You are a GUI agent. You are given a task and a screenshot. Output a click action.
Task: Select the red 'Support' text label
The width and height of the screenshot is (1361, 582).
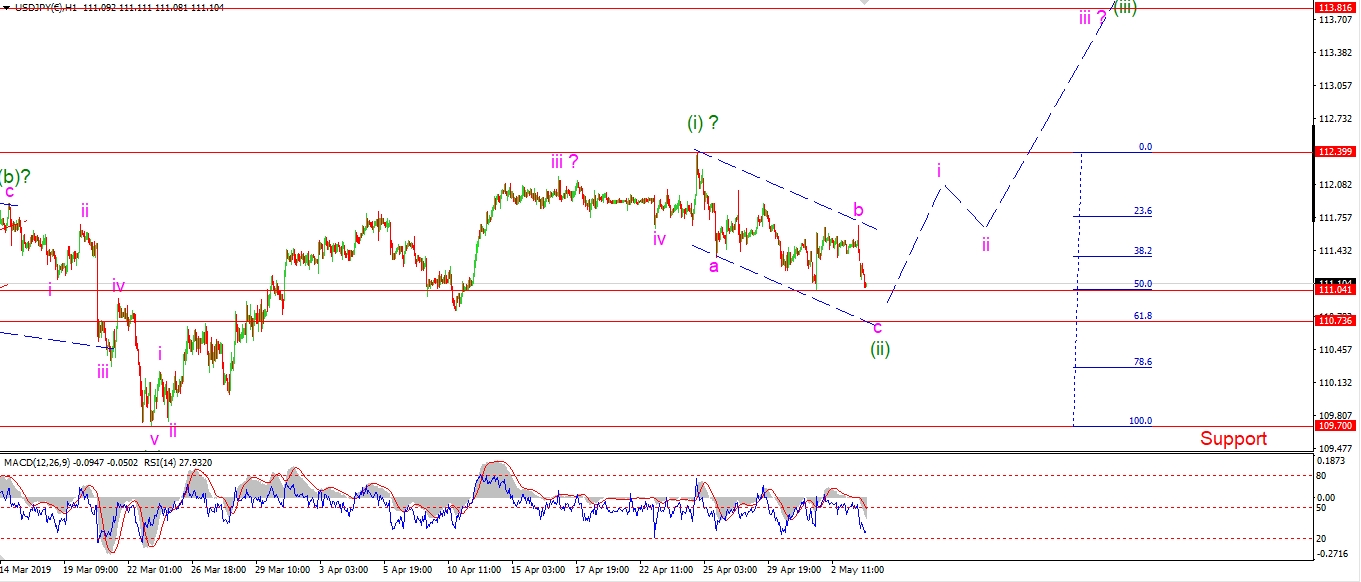[1232, 438]
